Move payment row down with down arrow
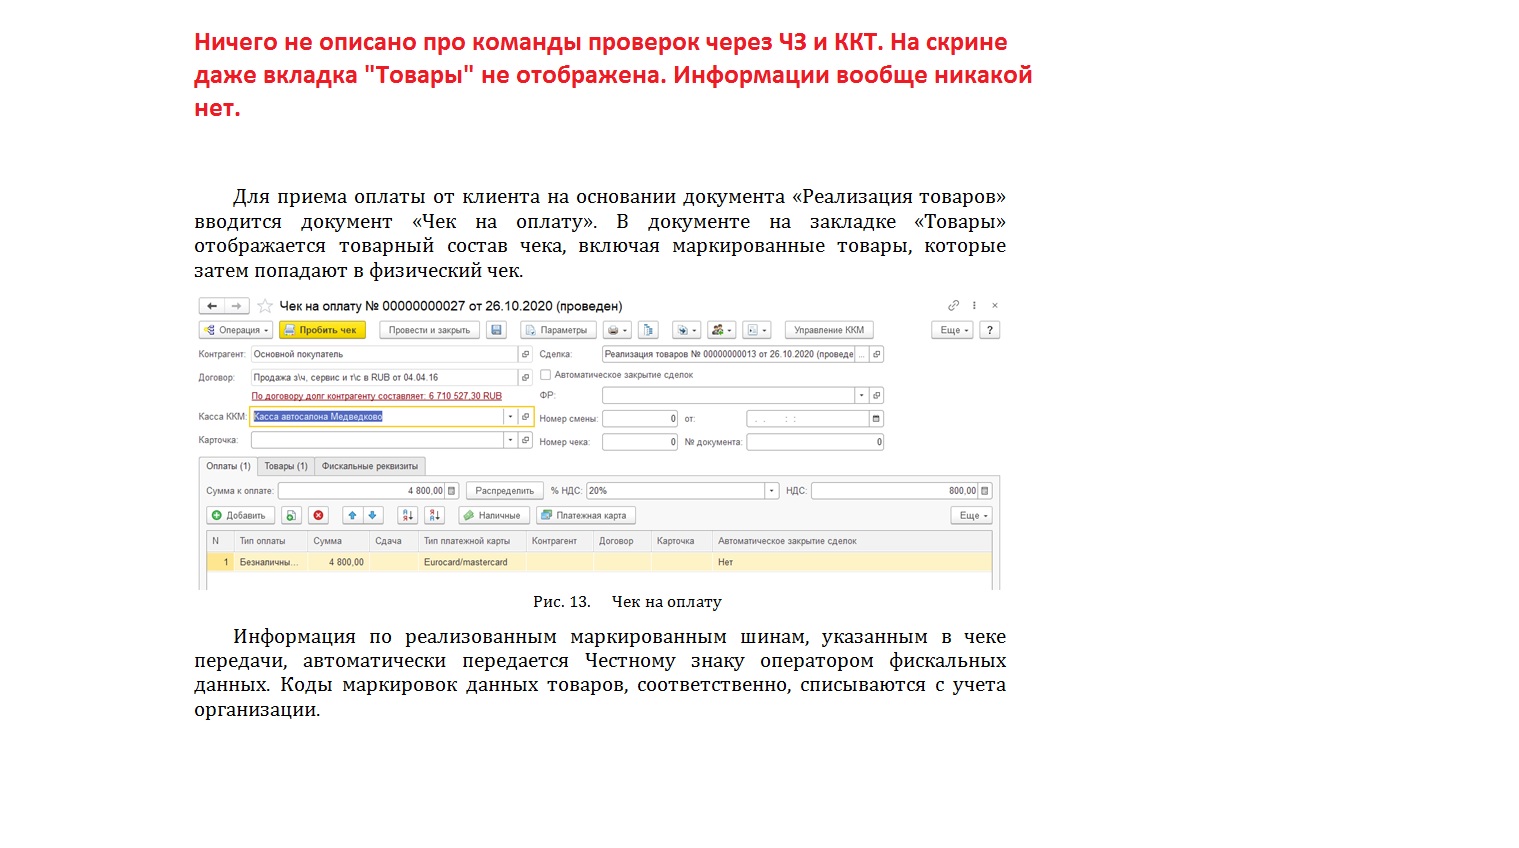1519x848 pixels. click(372, 516)
